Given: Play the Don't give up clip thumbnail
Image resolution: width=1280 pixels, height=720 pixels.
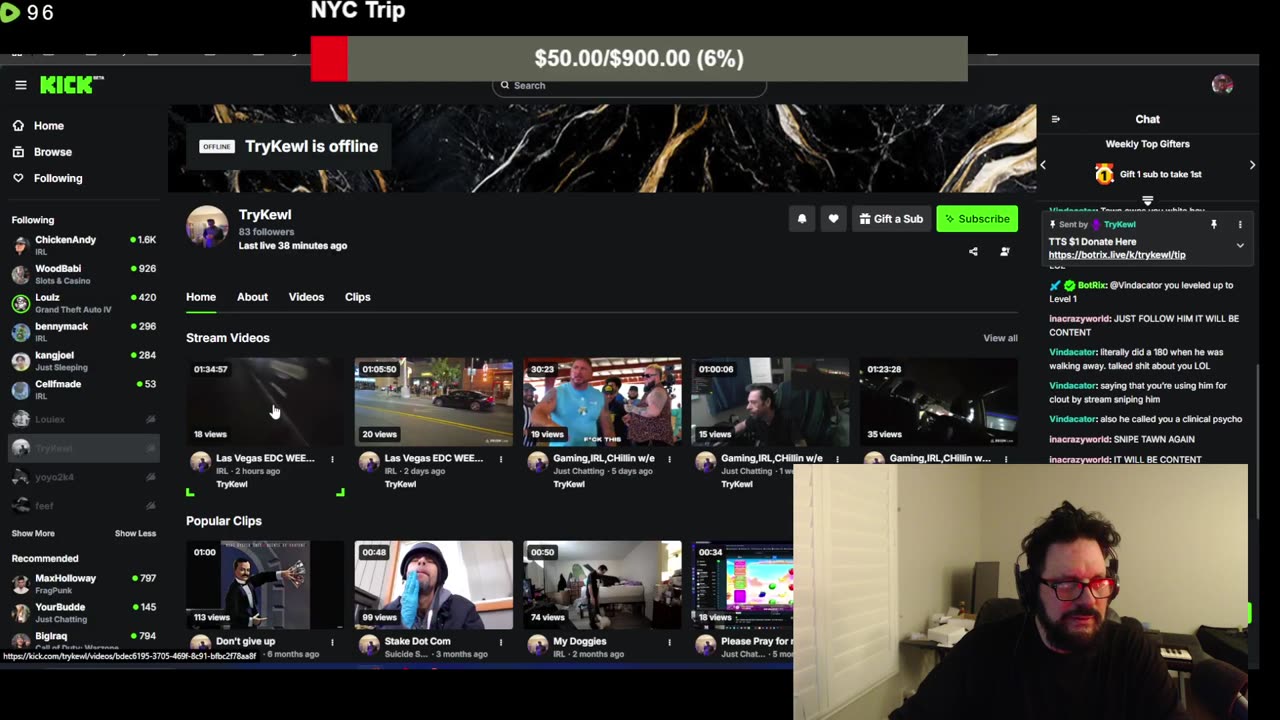Looking at the screenshot, I should [x=265, y=585].
